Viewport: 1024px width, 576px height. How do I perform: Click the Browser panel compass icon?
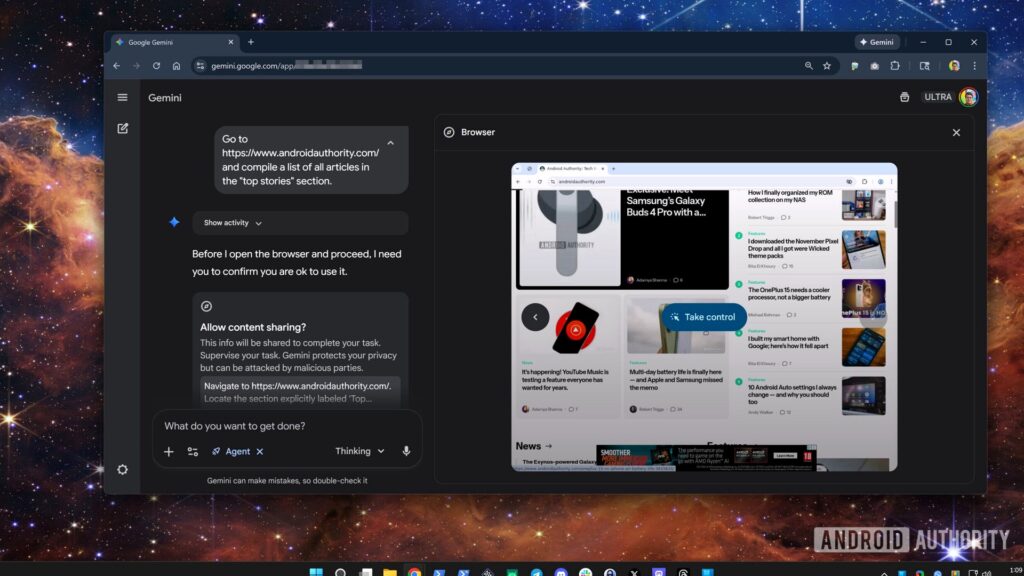[x=449, y=132]
